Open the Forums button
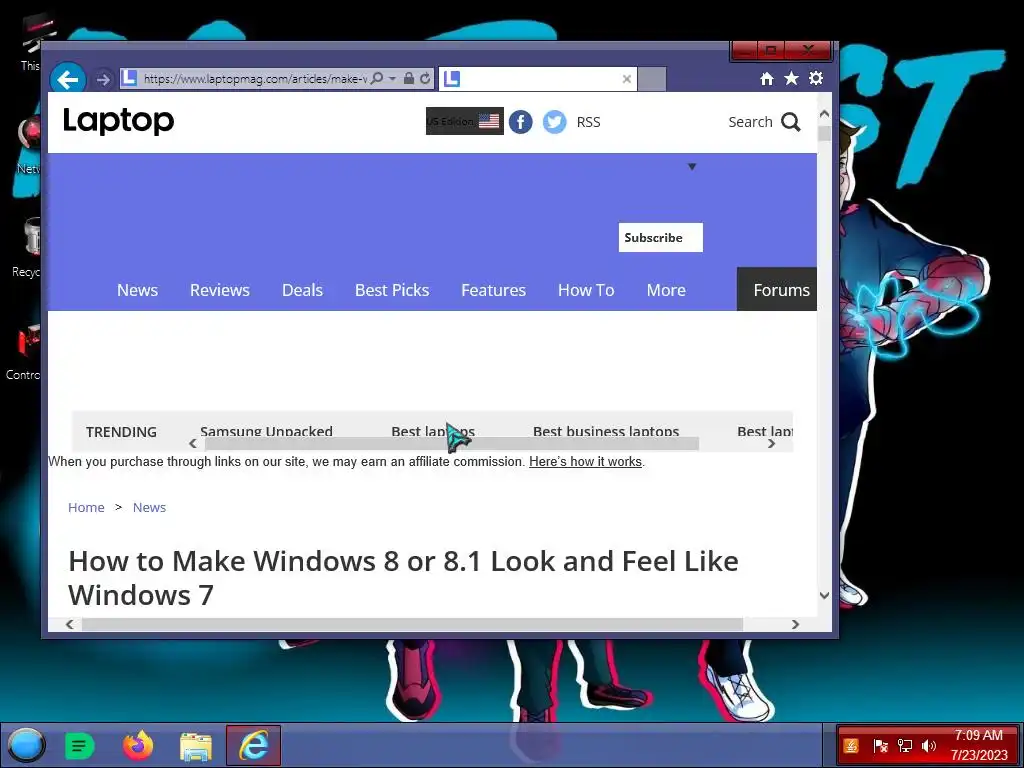The image size is (1024, 768). 777,289
